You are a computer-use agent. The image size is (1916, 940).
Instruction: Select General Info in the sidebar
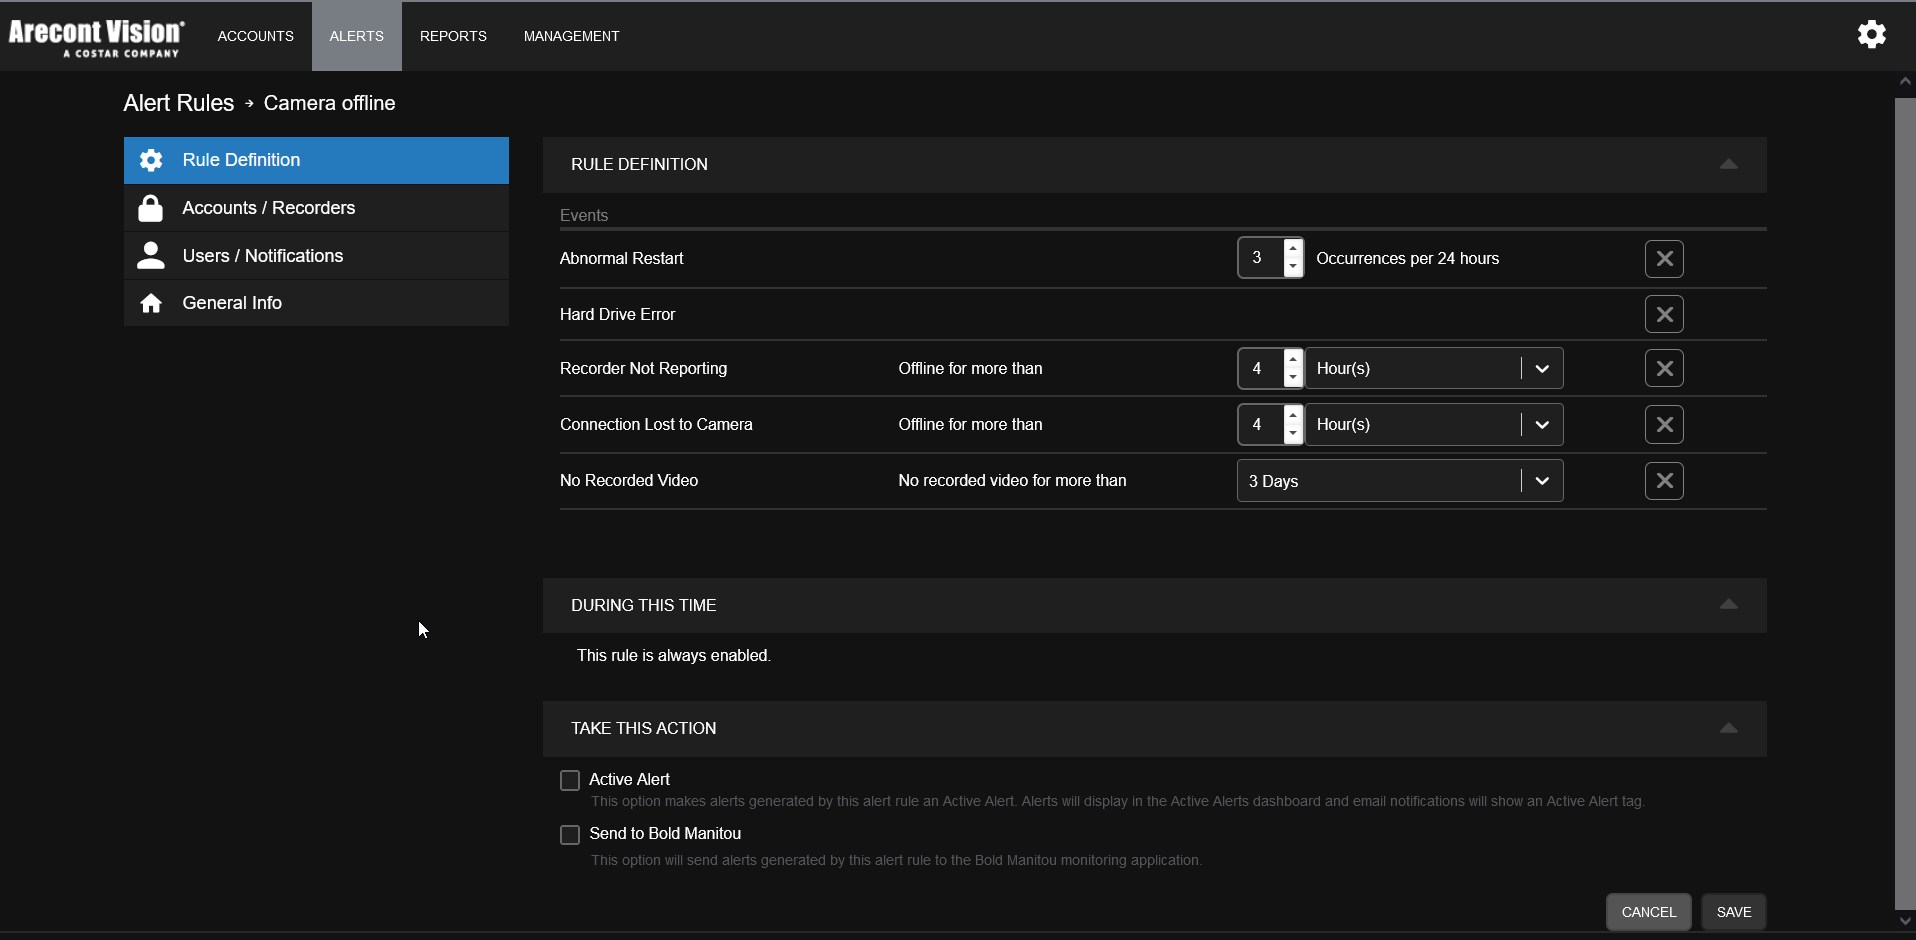click(x=316, y=303)
